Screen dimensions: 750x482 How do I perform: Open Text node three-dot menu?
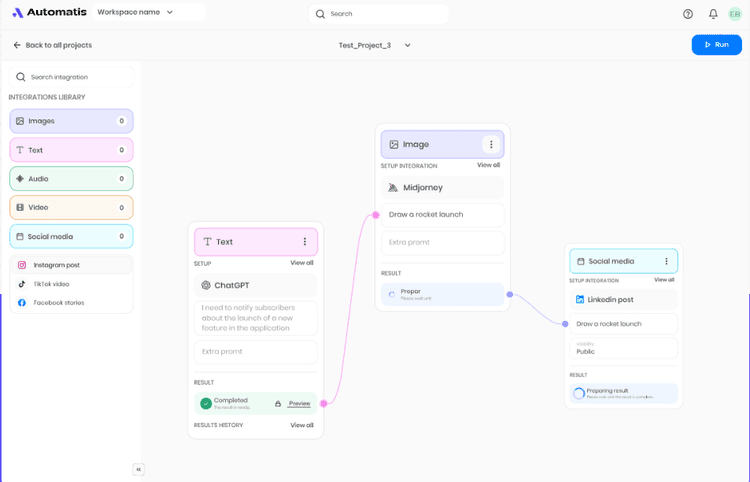tap(305, 242)
